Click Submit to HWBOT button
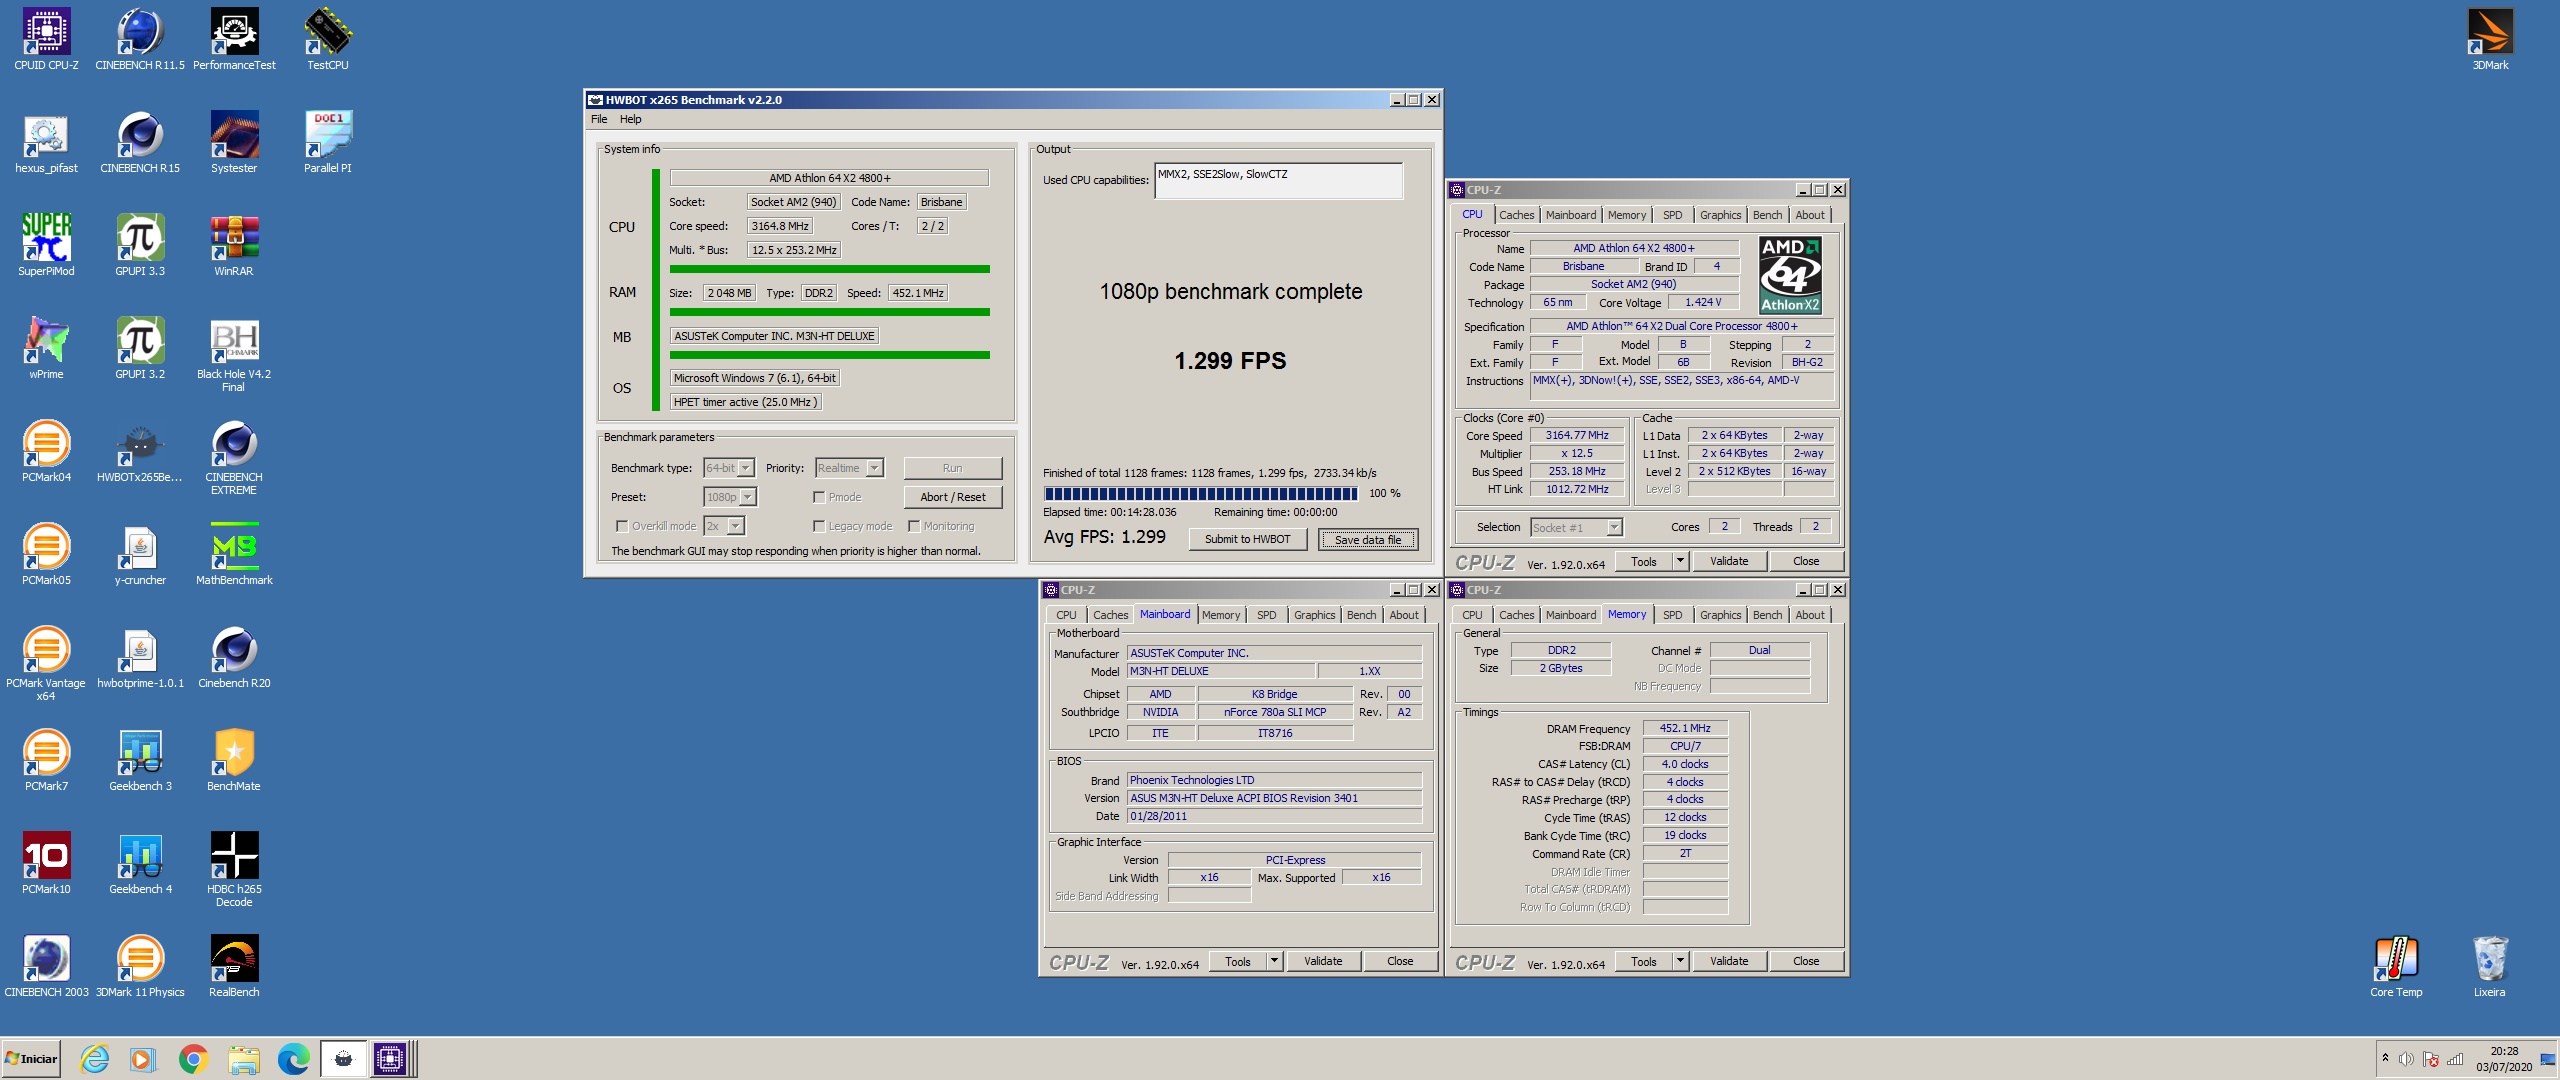This screenshot has width=2560, height=1080. point(1247,539)
